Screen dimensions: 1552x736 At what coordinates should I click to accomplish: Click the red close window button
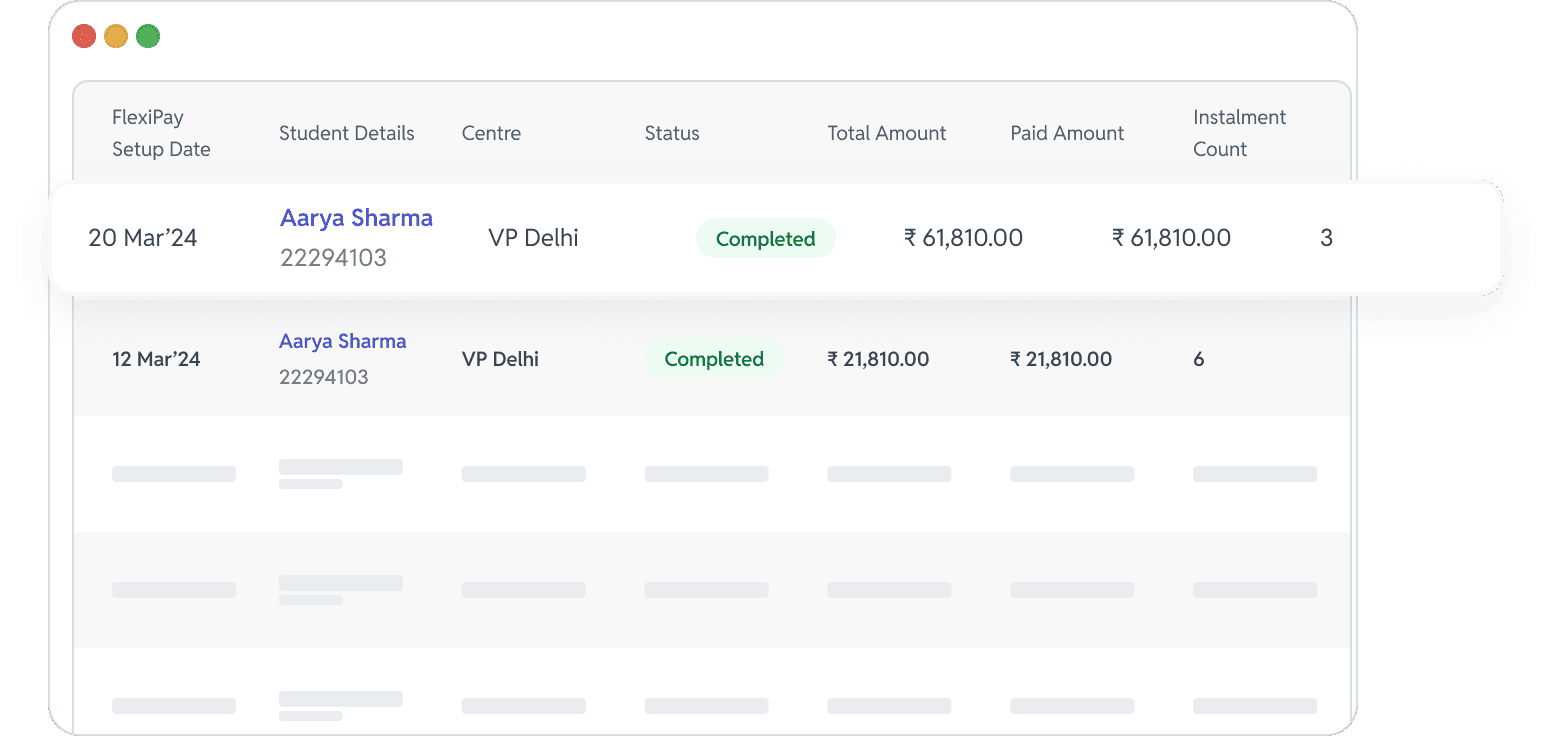coord(84,37)
